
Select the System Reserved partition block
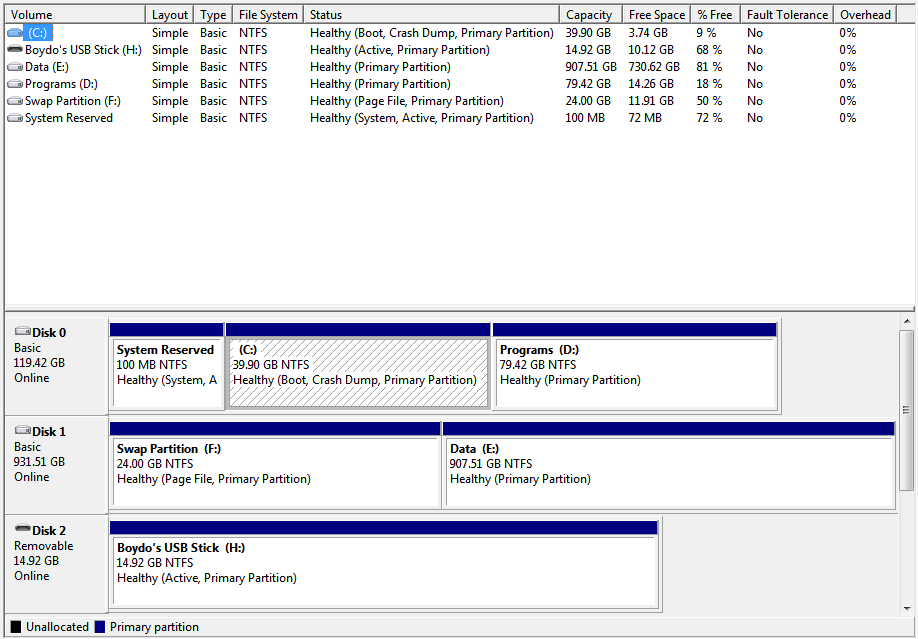click(166, 370)
